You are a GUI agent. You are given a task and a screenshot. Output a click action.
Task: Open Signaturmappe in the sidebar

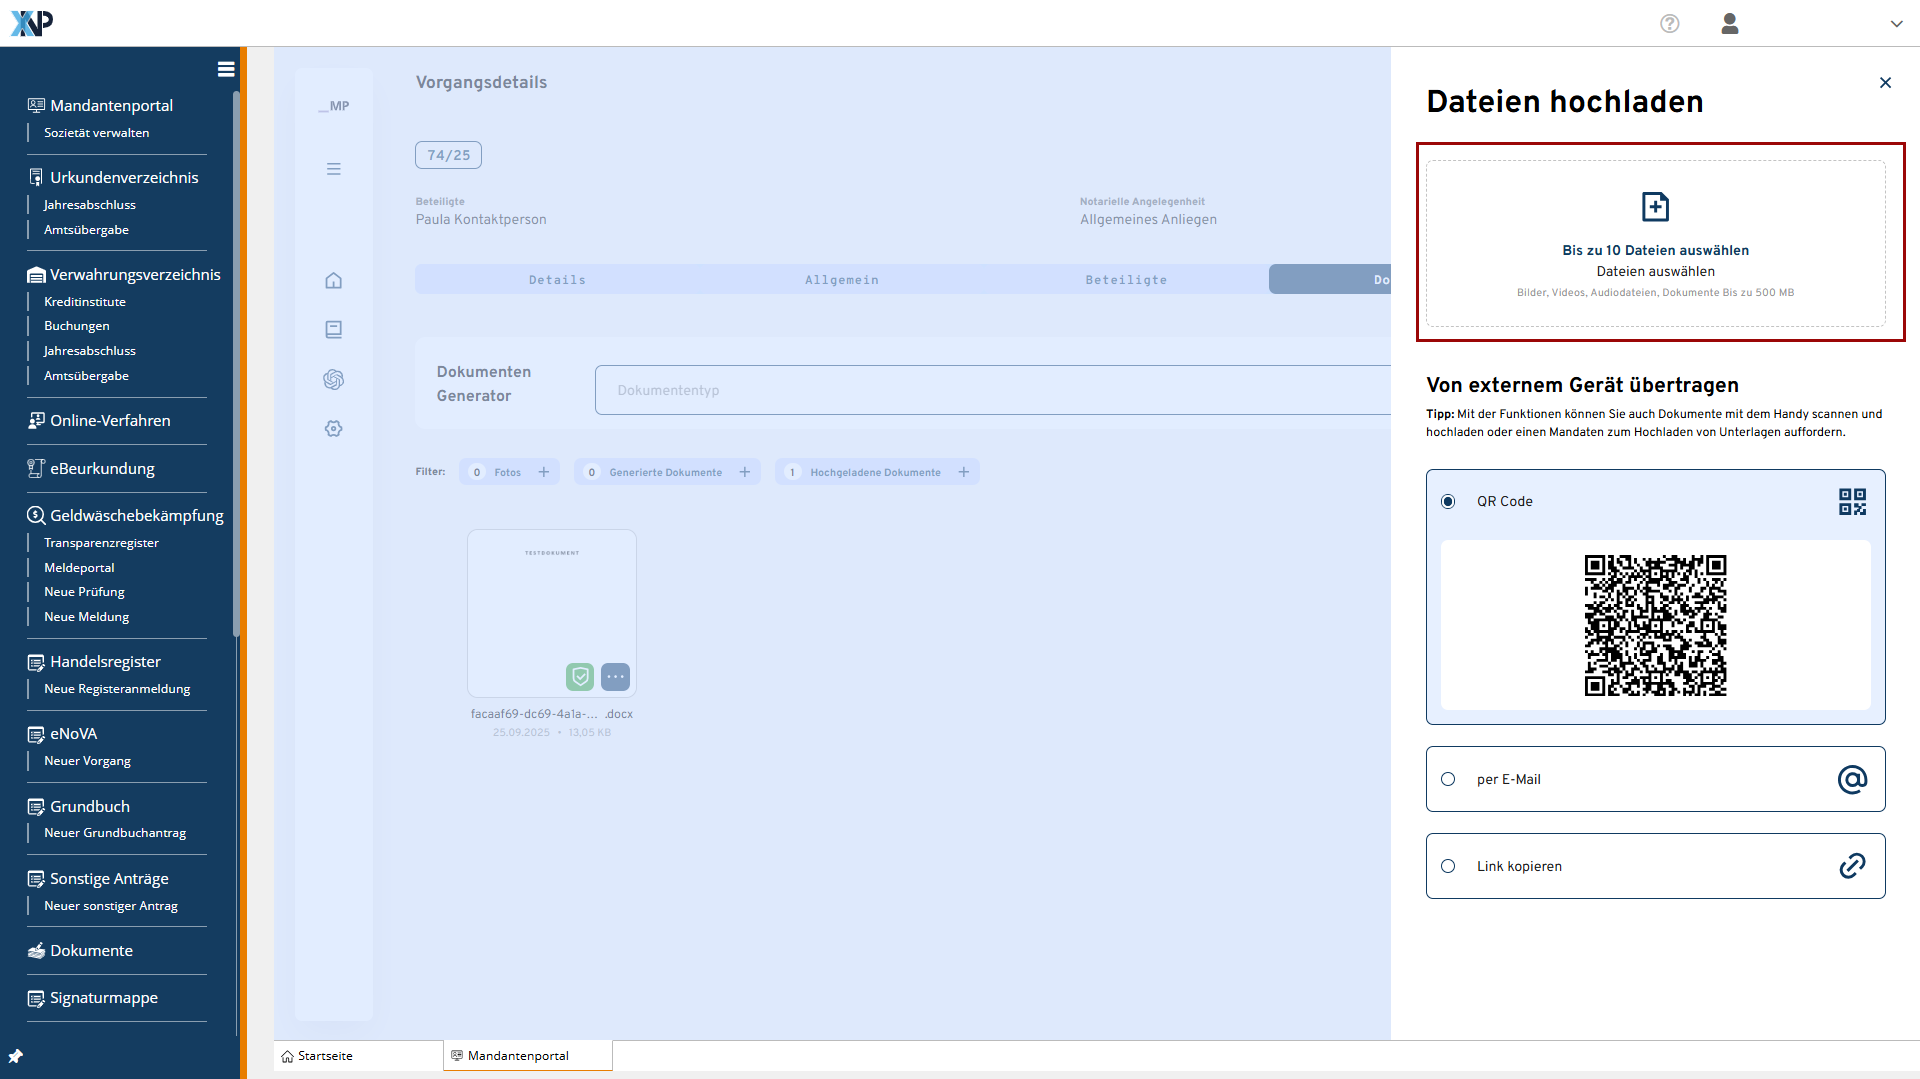click(104, 998)
